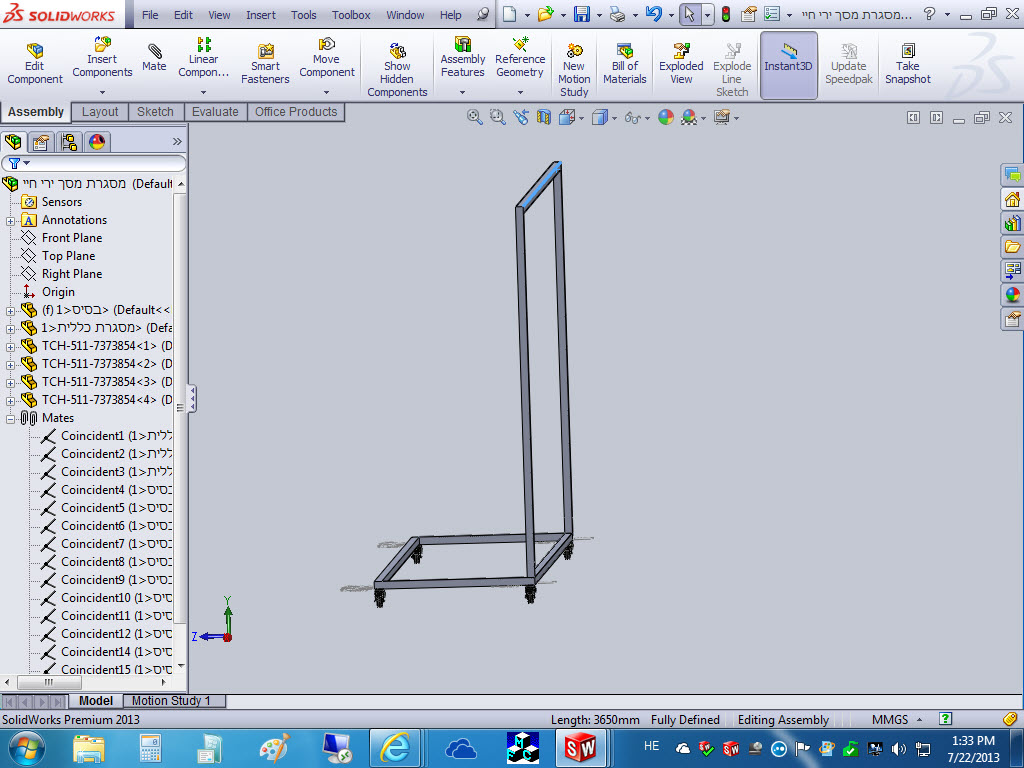Select the Front Plane in the tree

[71, 238]
